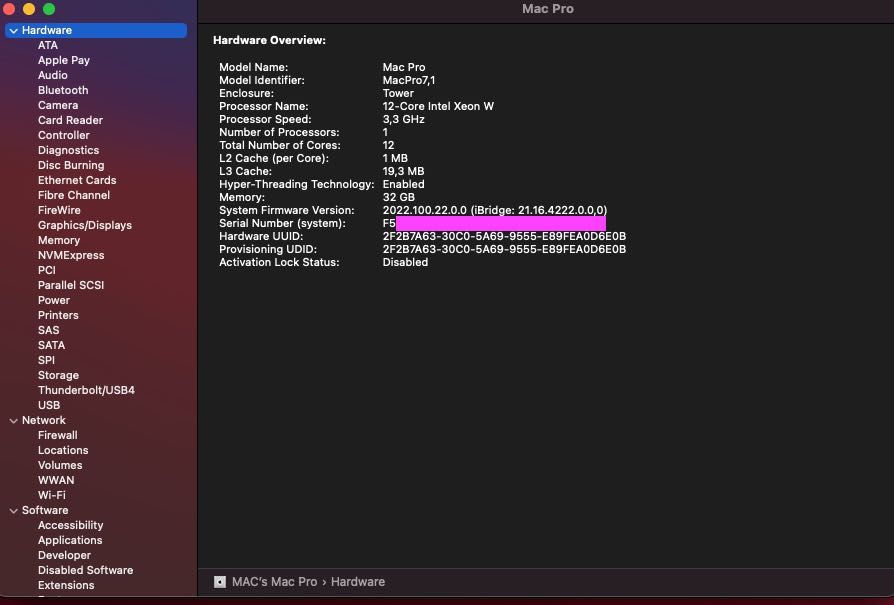This screenshot has height=605, width=894.
Task: Select Camera in the sidebar
Action: [58, 105]
